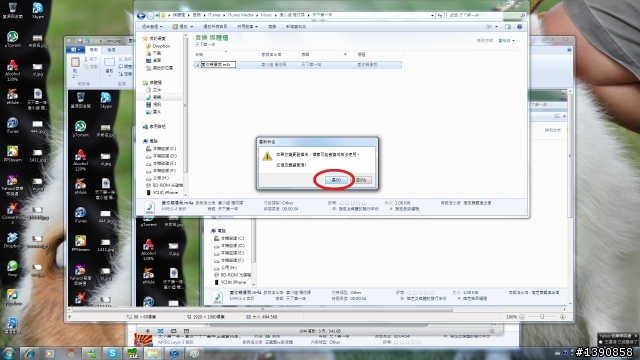Click Paint's zoom in plus button
640x360 pixels.
coord(563,317)
